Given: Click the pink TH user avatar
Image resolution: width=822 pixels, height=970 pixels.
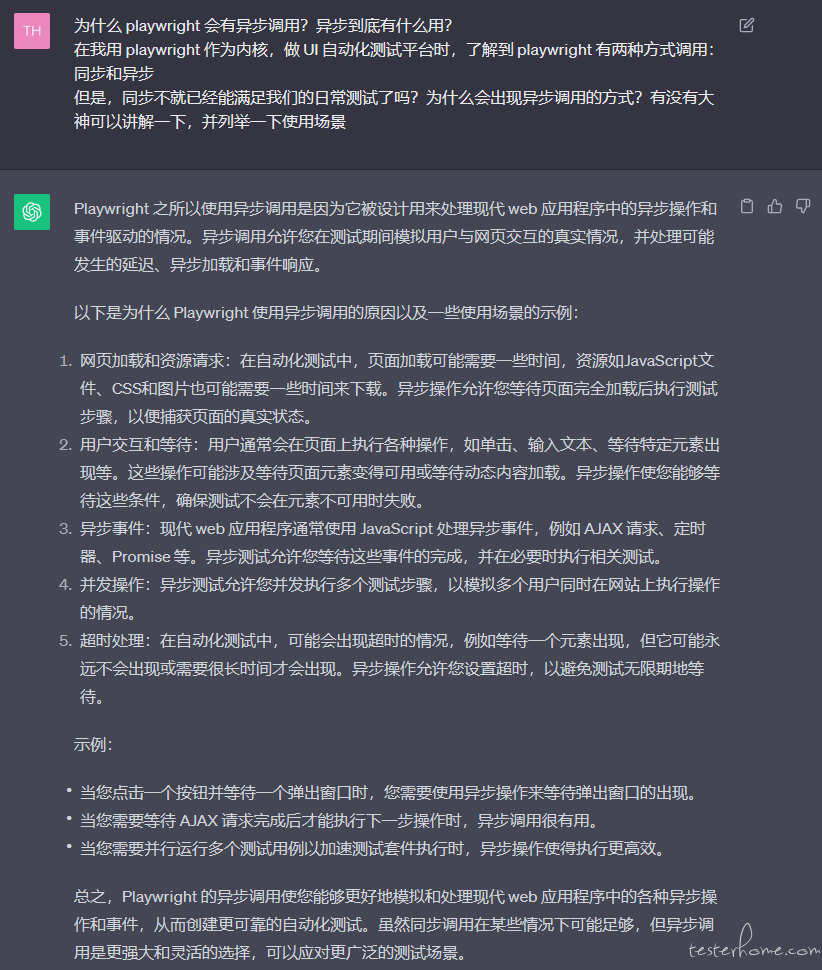Looking at the screenshot, I should (32, 31).
